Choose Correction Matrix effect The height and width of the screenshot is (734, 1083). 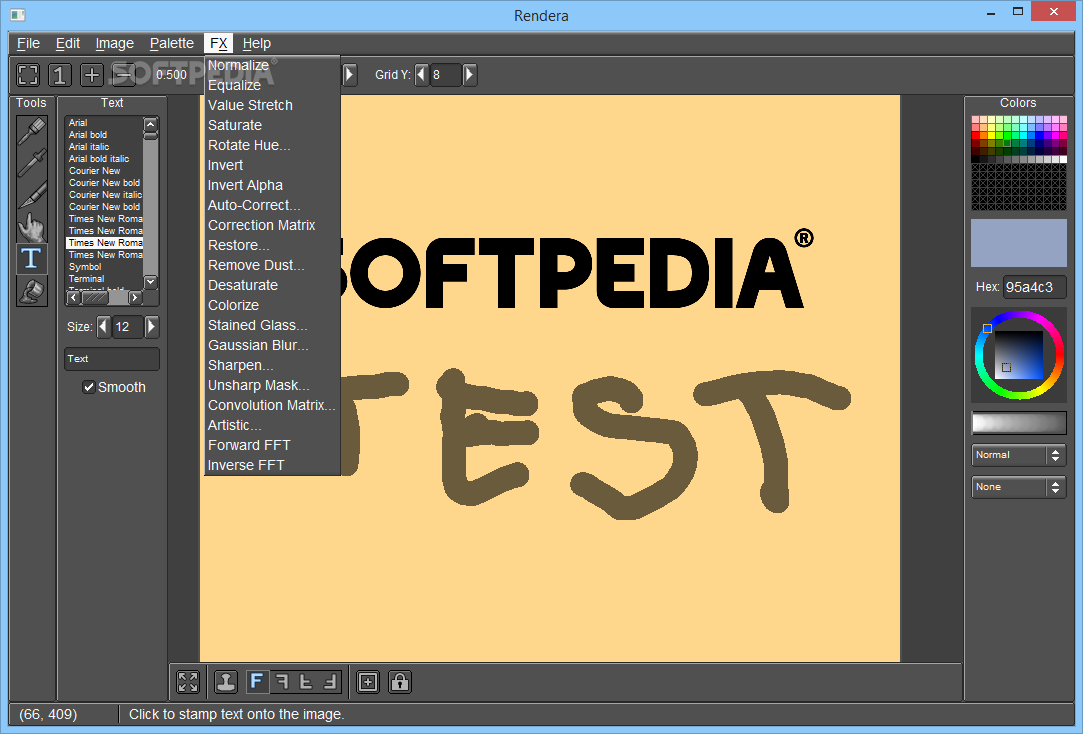[272, 226]
